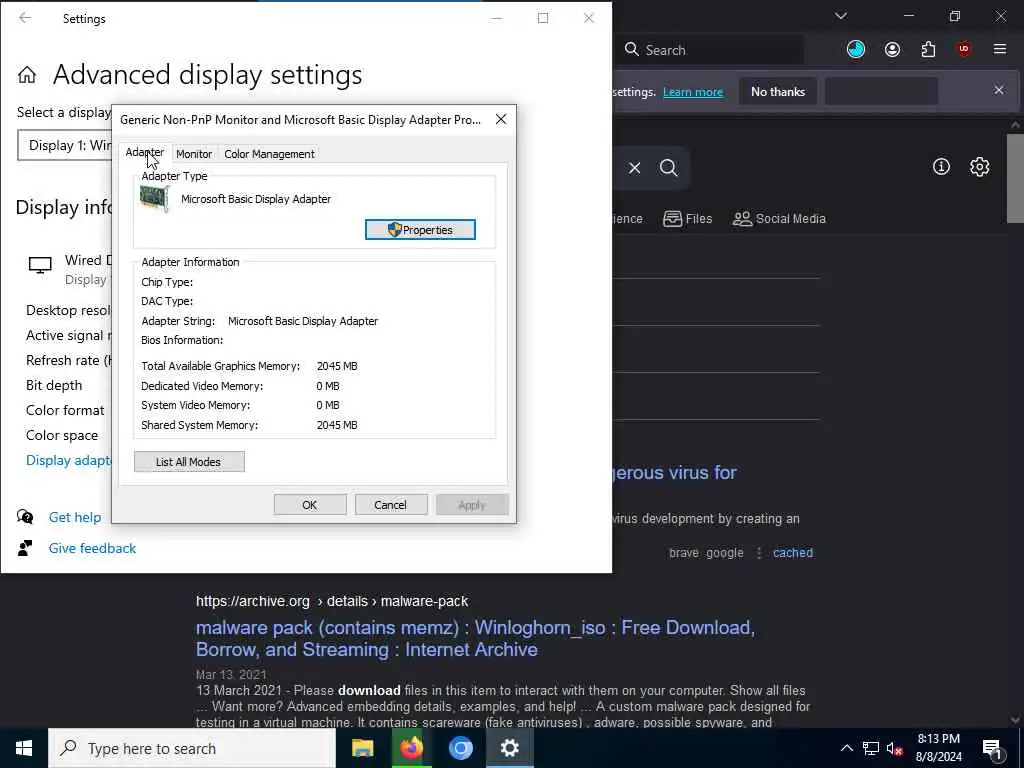
Task: Focus the Firefox Search box
Action: point(710,50)
